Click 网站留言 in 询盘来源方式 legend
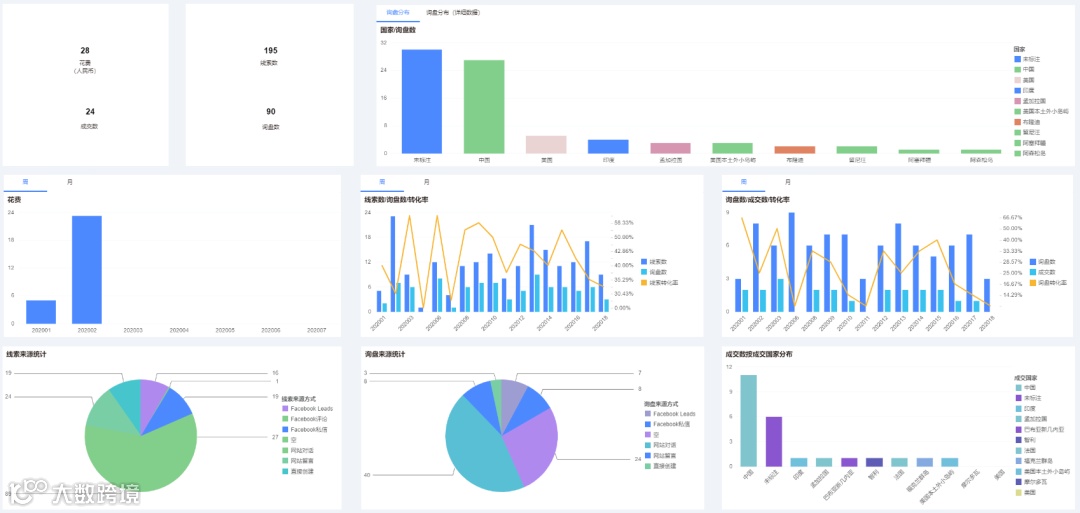This screenshot has height=513, width=1080. 659,456
